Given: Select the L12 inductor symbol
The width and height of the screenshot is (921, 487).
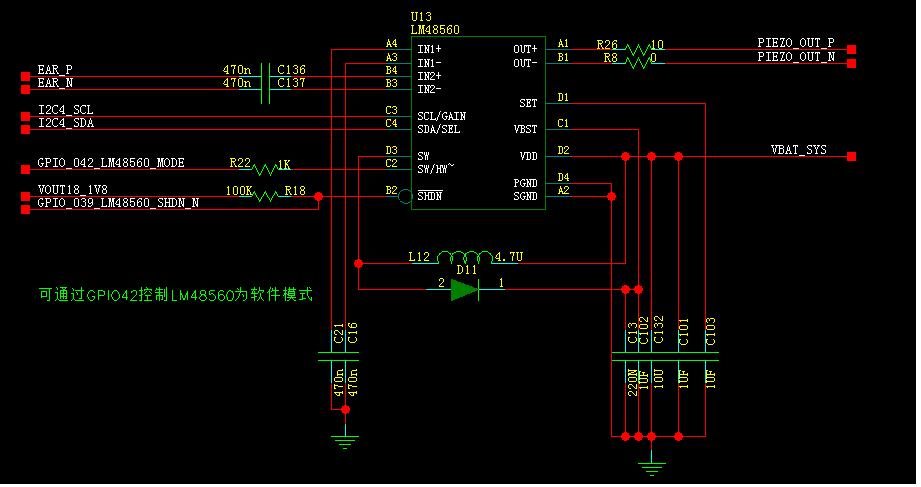Looking at the screenshot, I should click(x=465, y=257).
